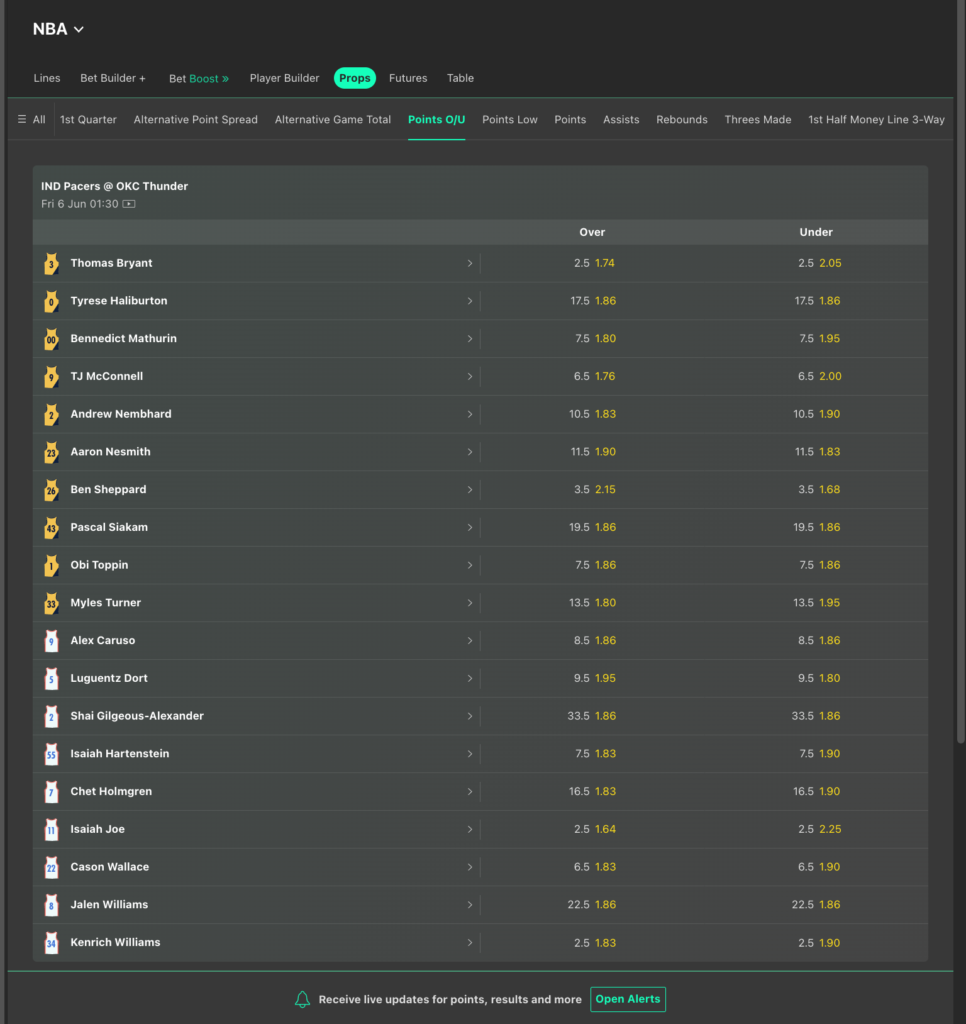Select 1st Half Money Line 3-Way
The image size is (966, 1024).
pos(877,120)
